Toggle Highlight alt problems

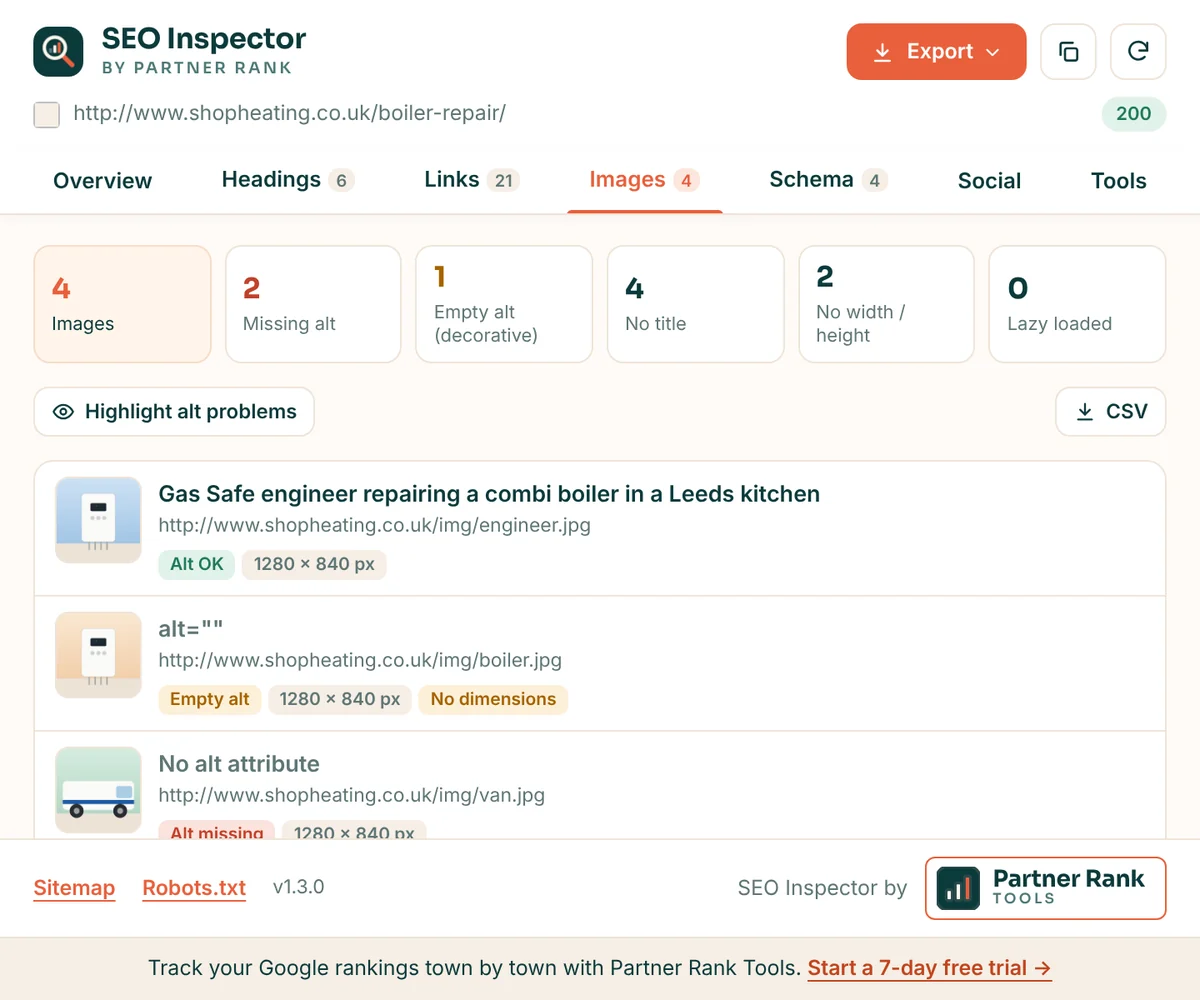pos(174,412)
